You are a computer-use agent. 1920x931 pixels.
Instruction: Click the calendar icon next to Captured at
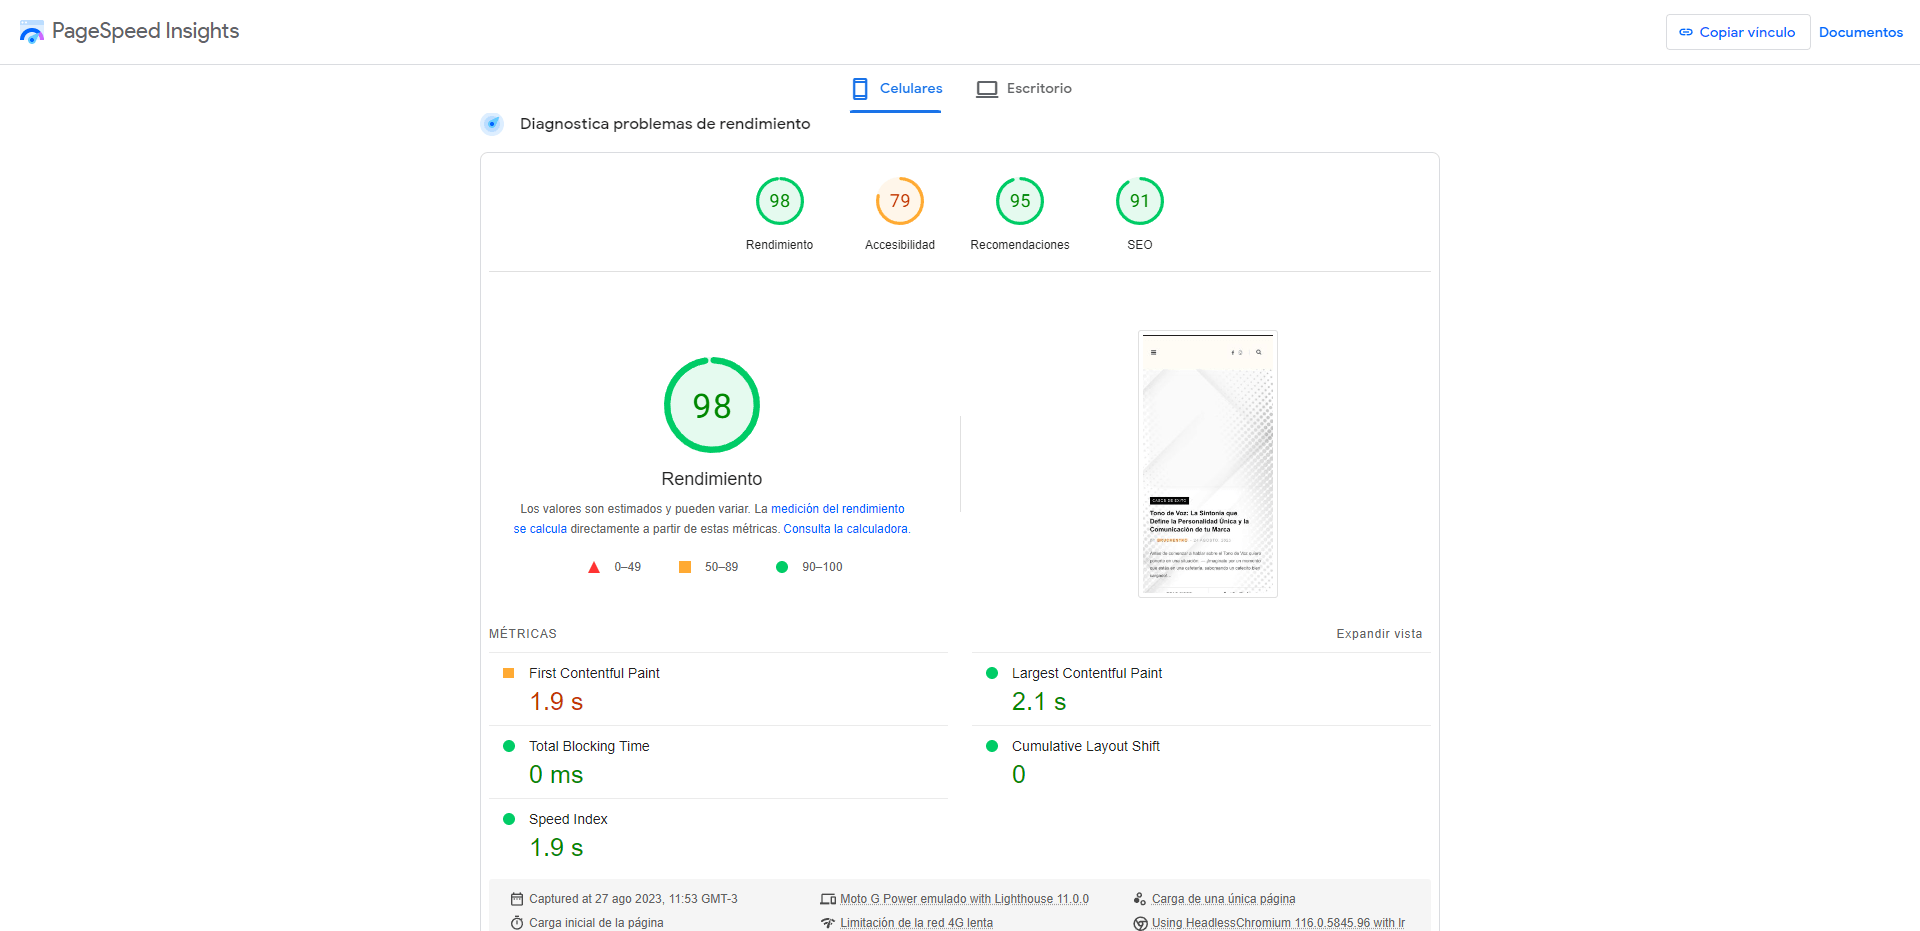click(x=517, y=899)
